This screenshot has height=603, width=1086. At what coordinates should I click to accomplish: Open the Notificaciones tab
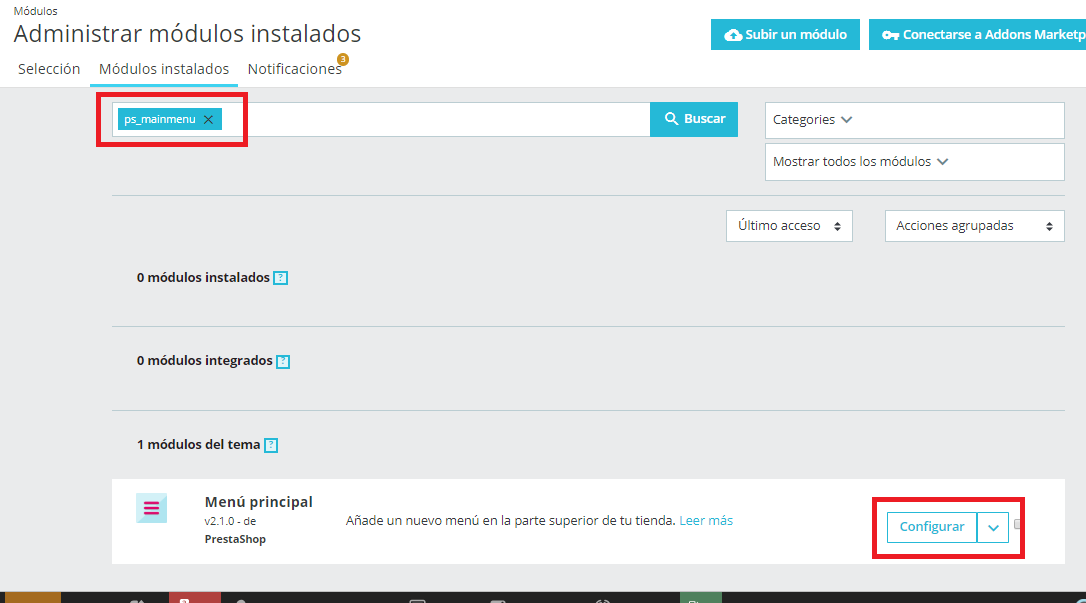[x=294, y=69]
